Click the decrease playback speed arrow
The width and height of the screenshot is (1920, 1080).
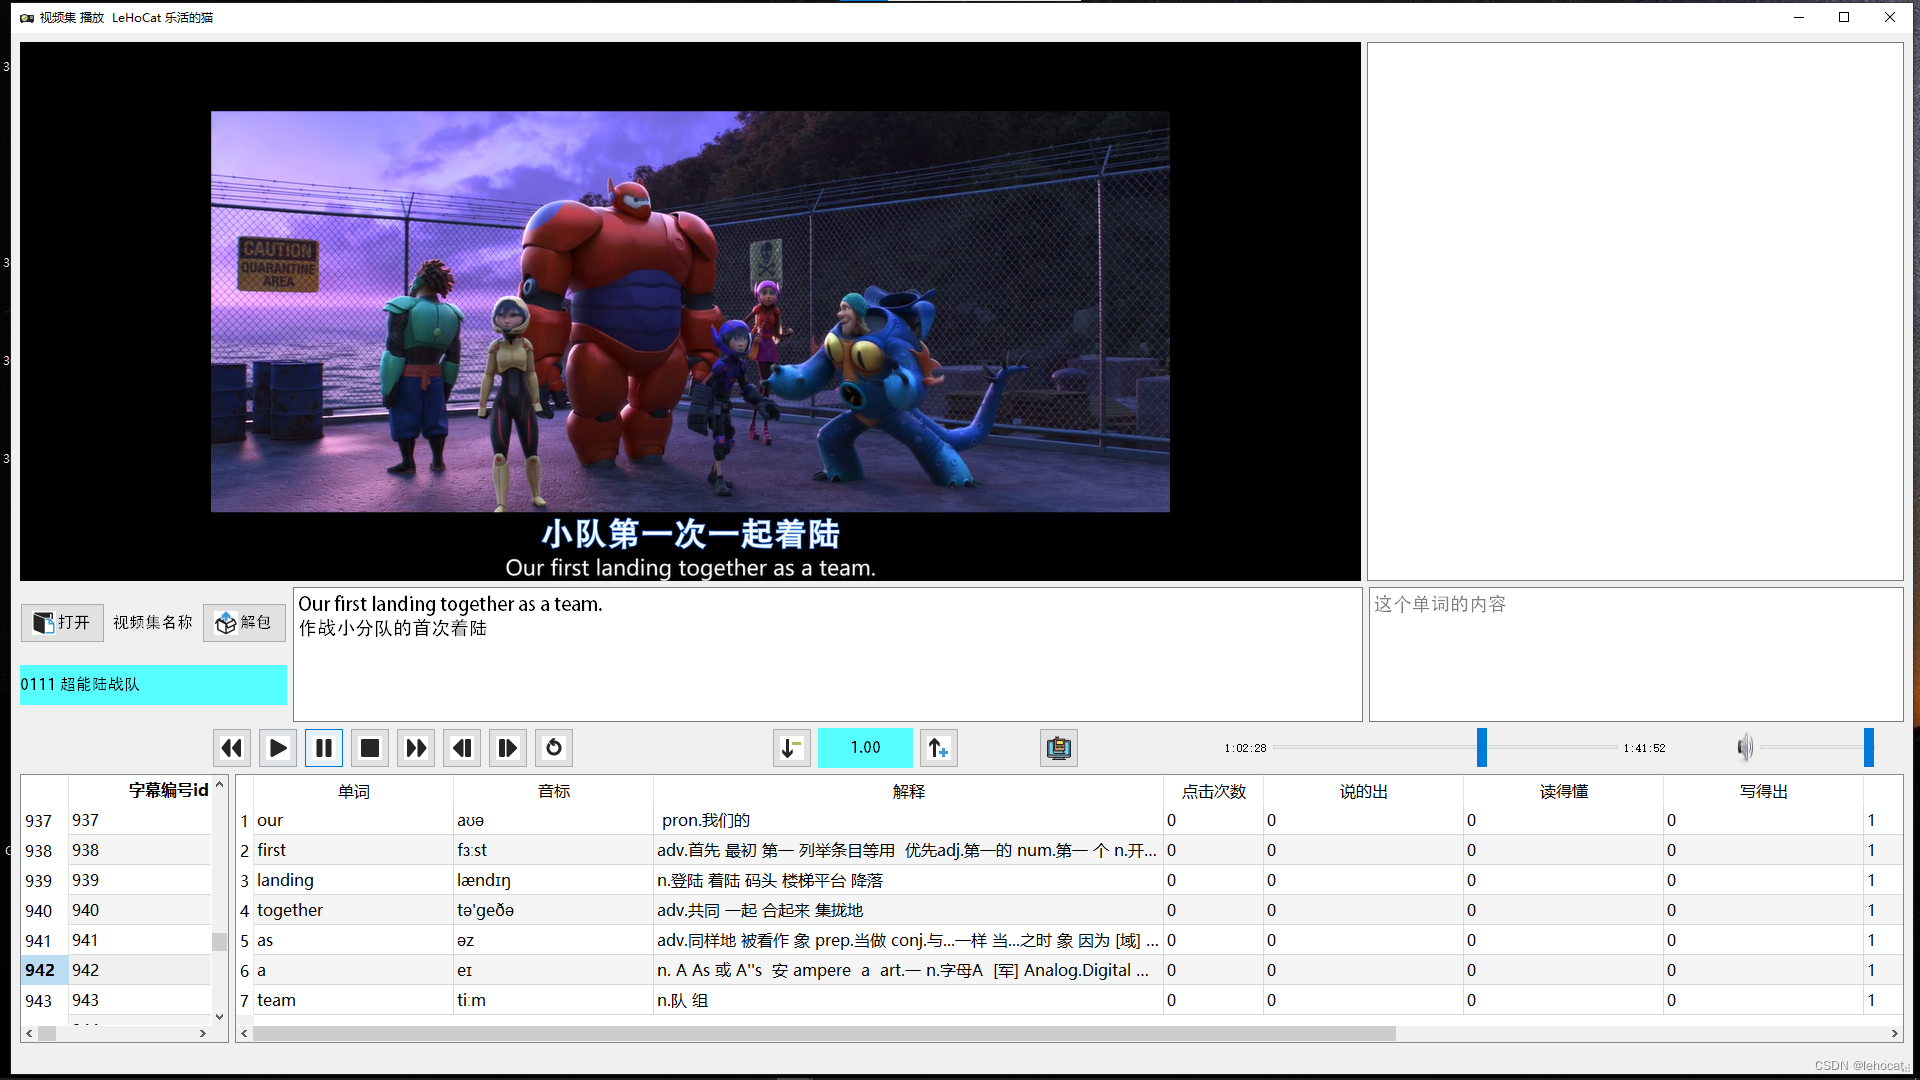click(x=791, y=748)
